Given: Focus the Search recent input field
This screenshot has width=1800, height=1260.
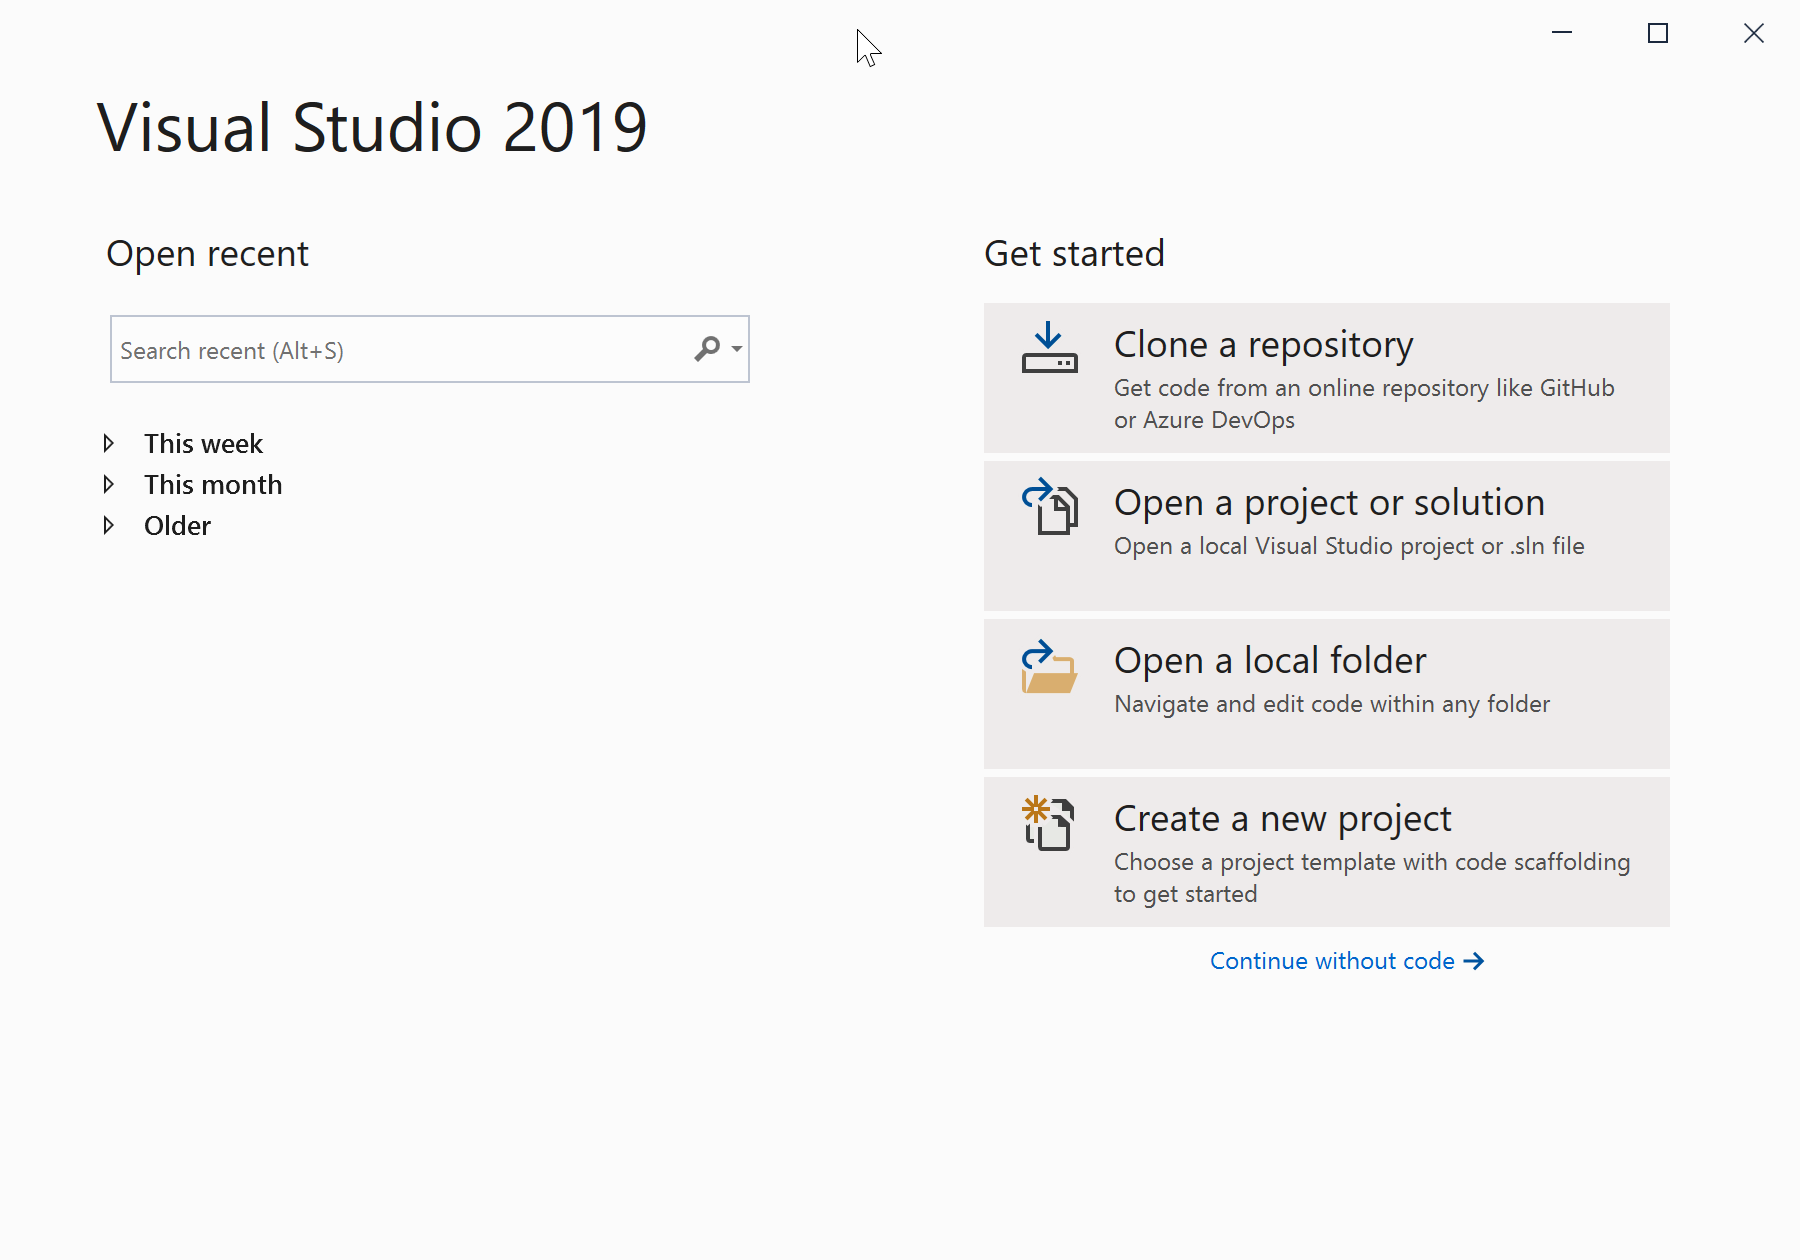Looking at the screenshot, I should click(400, 350).
